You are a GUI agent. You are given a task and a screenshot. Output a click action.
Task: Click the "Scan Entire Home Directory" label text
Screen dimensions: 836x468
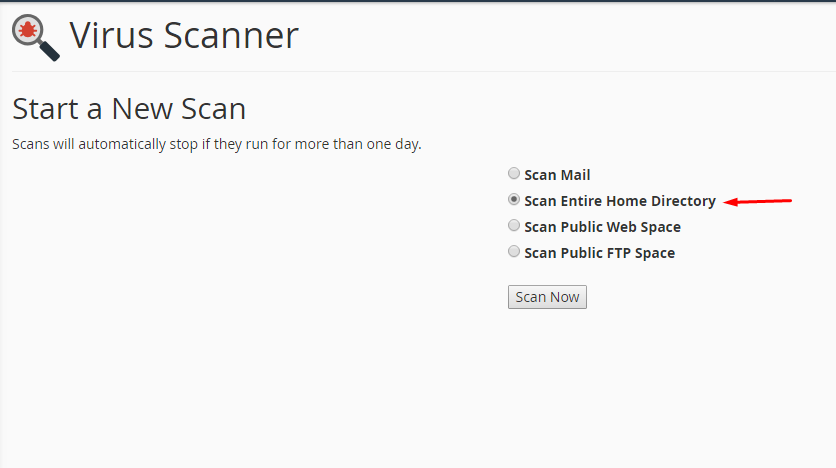point(620,201)
